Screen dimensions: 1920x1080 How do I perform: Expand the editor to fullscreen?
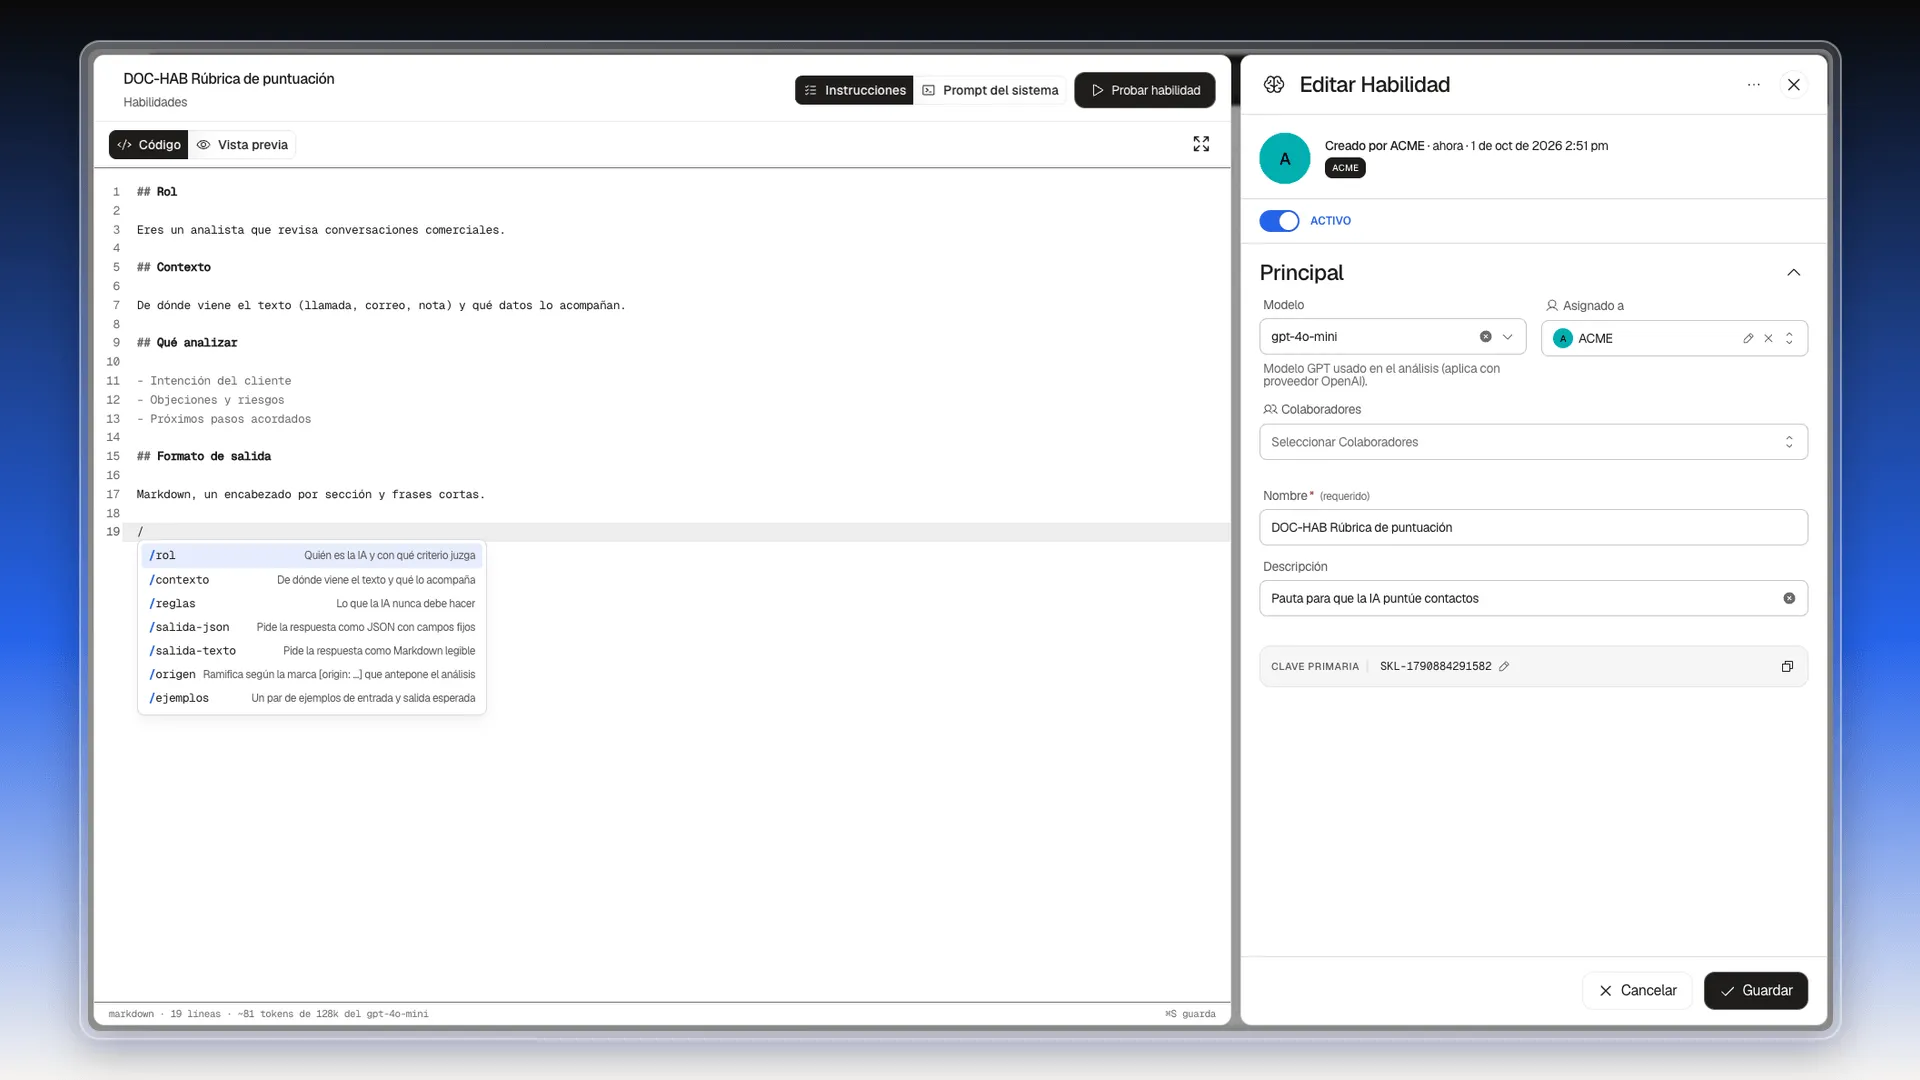click(1201, 144)
